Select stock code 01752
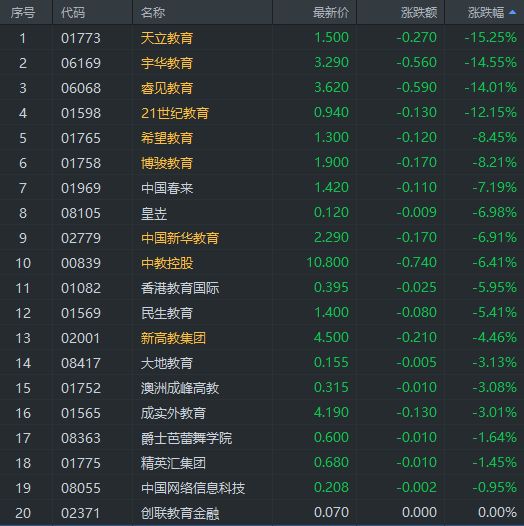Viewport: 524px width, 526px height. pos(81,388)
